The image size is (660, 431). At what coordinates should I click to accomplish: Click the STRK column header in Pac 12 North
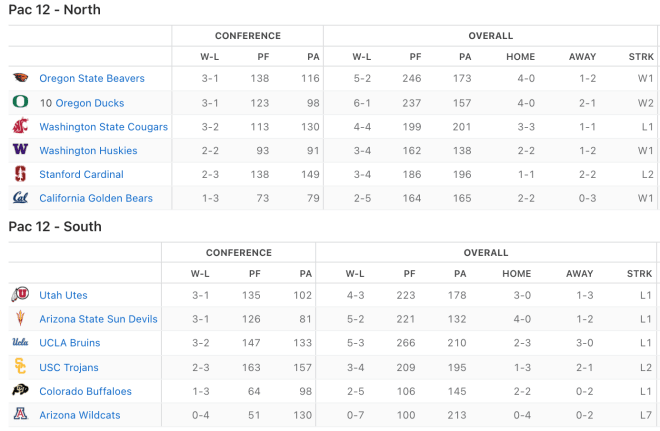pos(641,57)
